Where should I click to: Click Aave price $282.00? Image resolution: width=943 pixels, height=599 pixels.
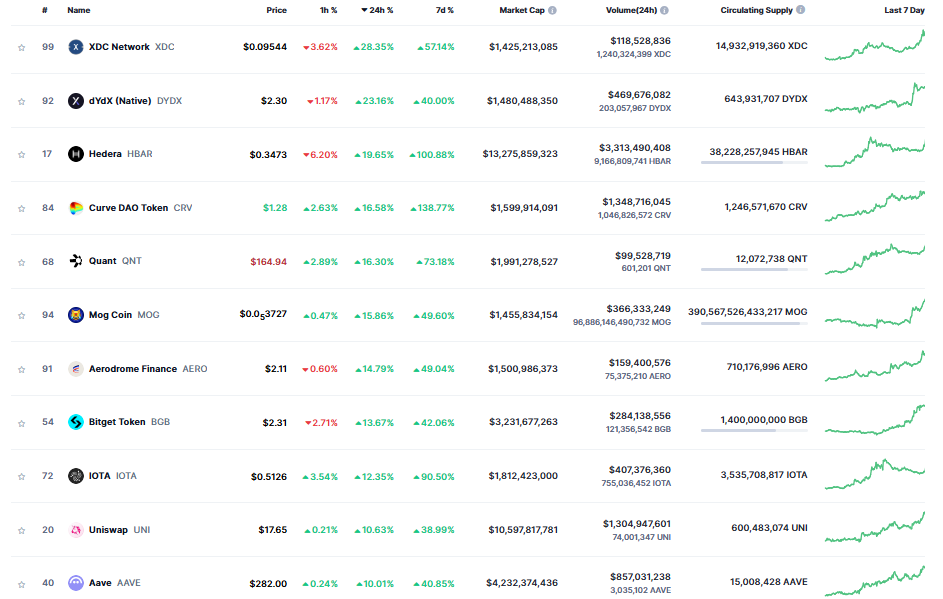pos(268,583)
